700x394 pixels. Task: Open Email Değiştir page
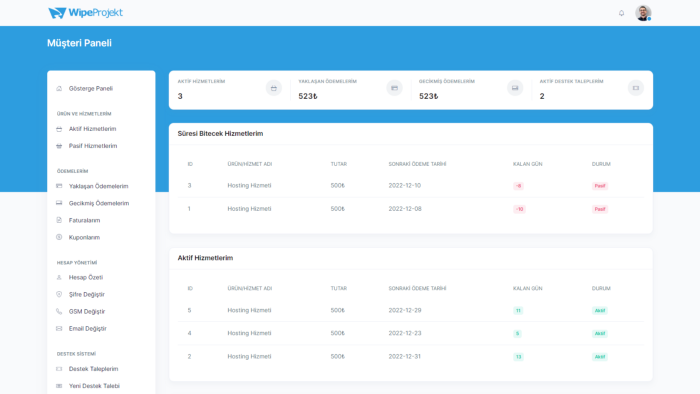pyautogui.click(x=88, y=328)
